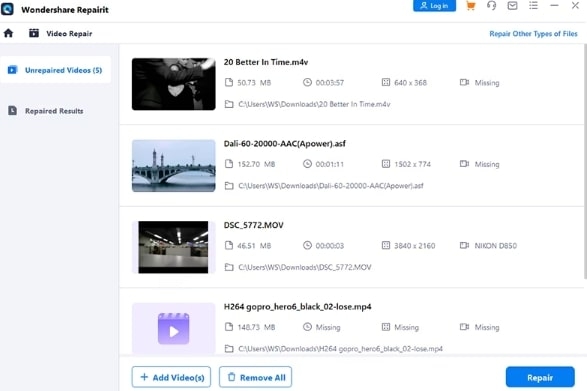The width and height of the screenshot is (587, 391).
Task: Click the 640 x 368 resolution value
Action: (x=410, y=83)
